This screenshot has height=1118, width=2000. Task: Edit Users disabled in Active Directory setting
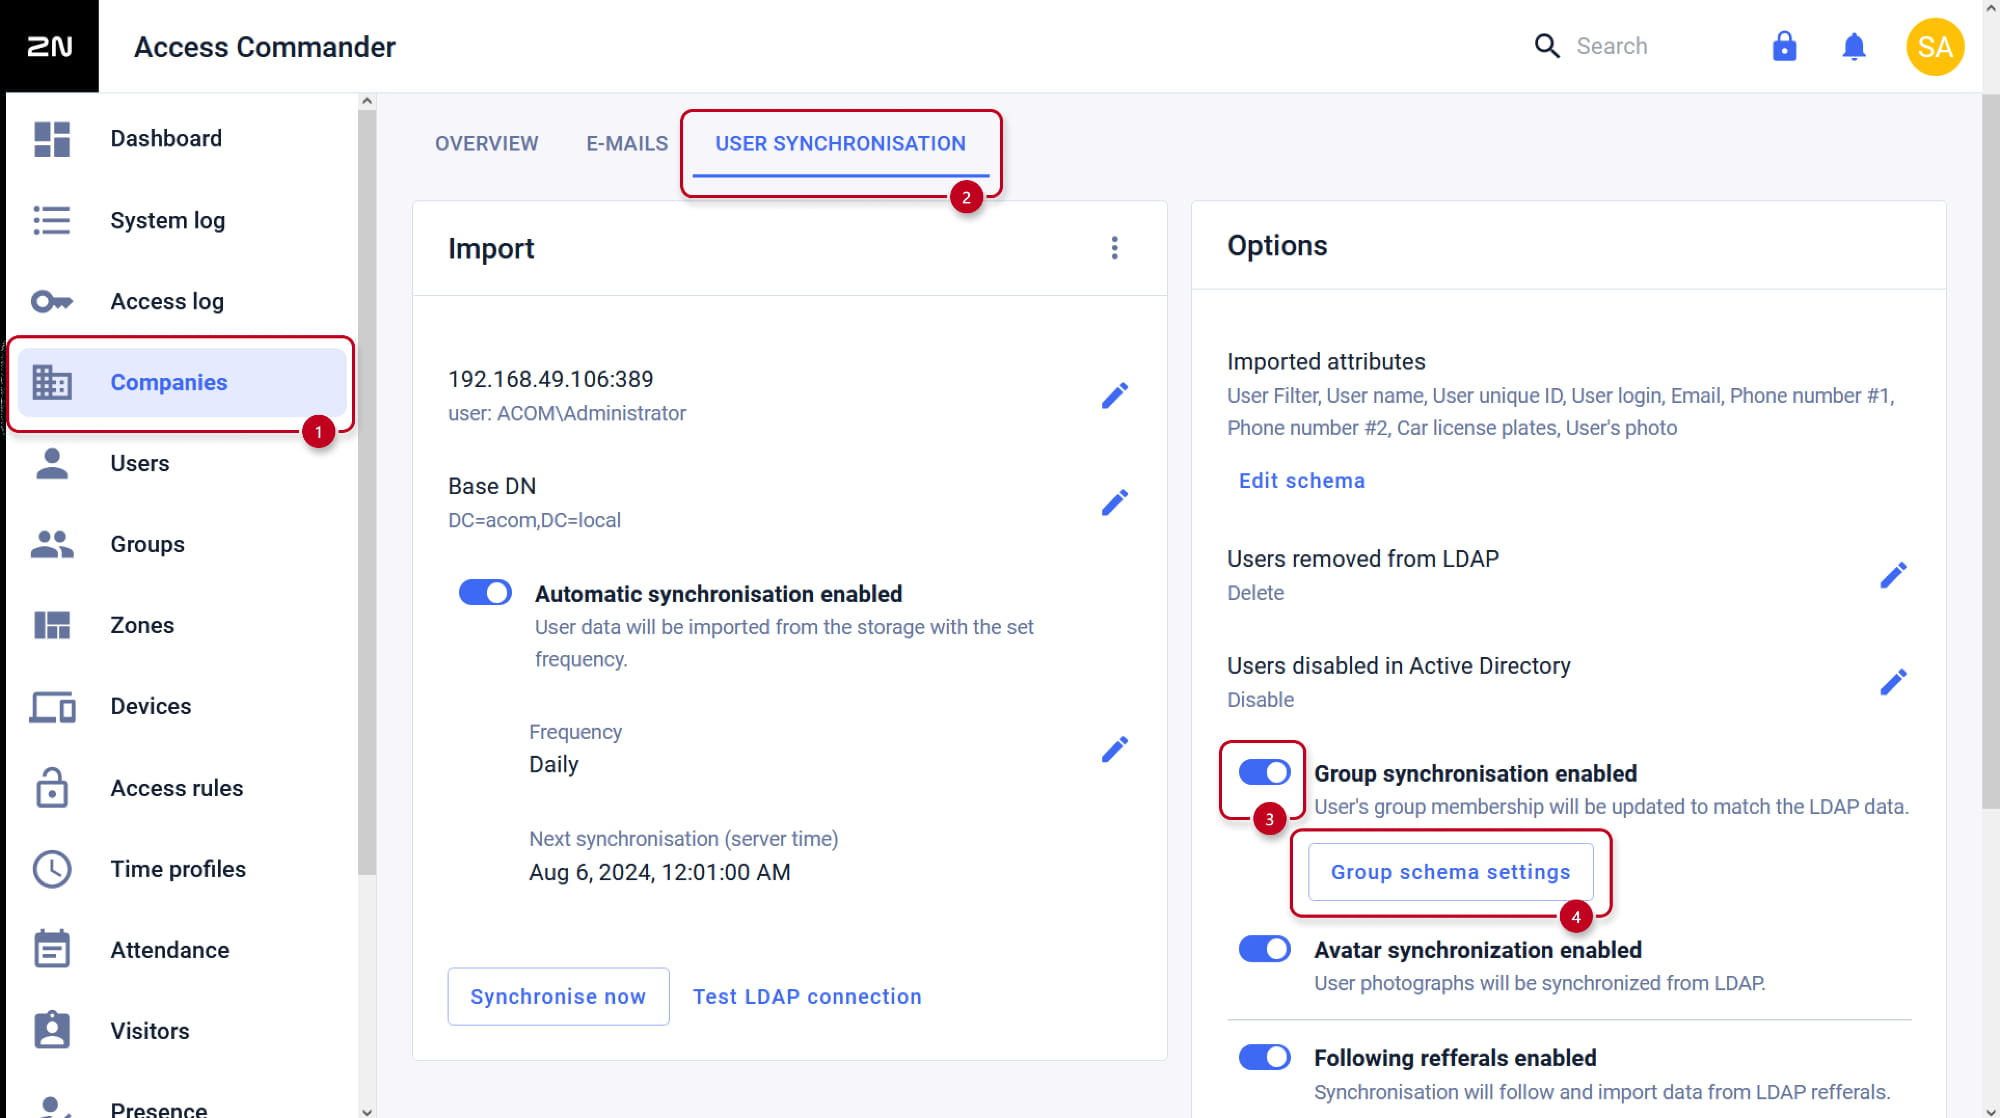click(x=1893, y=682)
